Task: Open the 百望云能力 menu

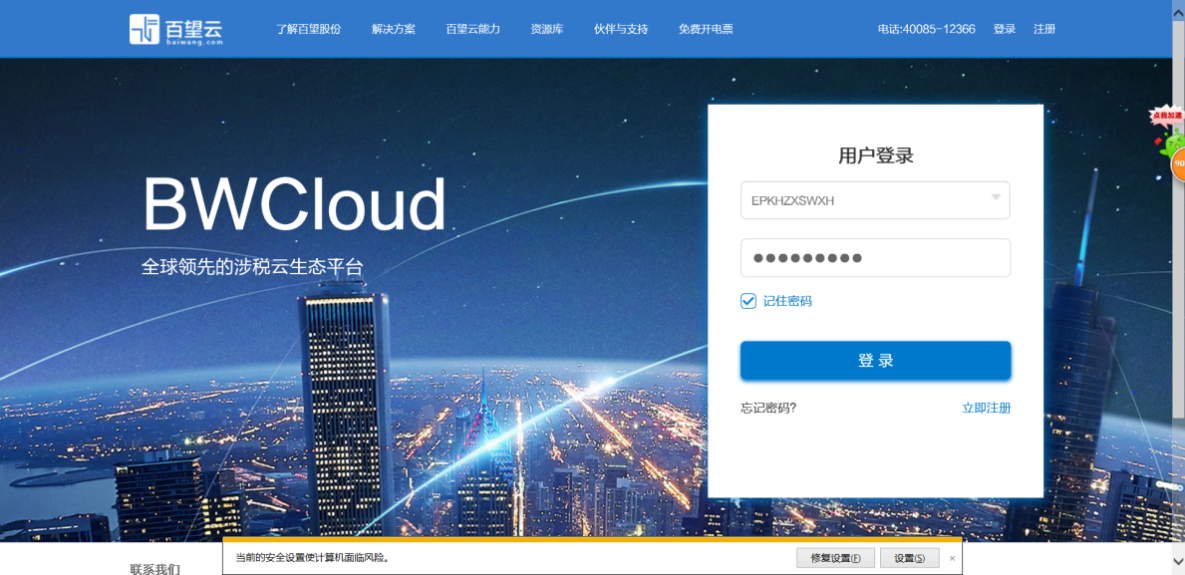Action: tap(473, 29)
